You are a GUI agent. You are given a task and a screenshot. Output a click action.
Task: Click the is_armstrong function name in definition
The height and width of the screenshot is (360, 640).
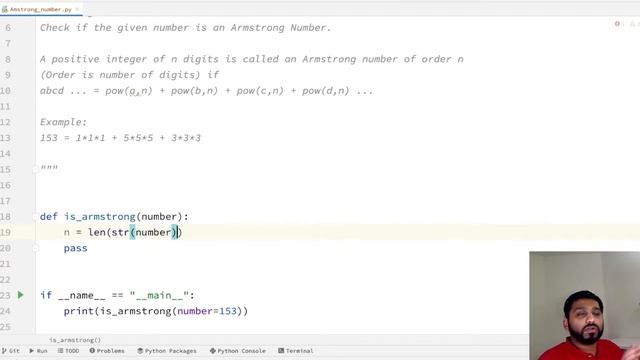pos(100,216)
